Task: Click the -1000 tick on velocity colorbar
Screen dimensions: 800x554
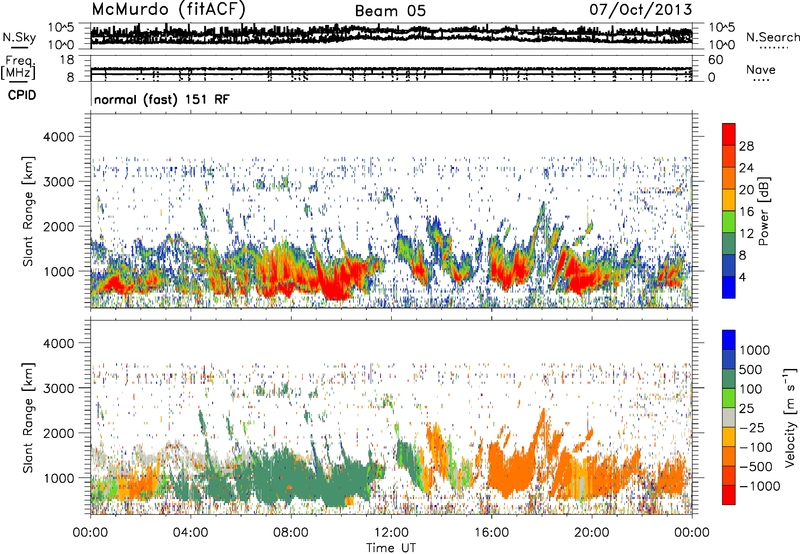Action: click(x=760, y=486)
